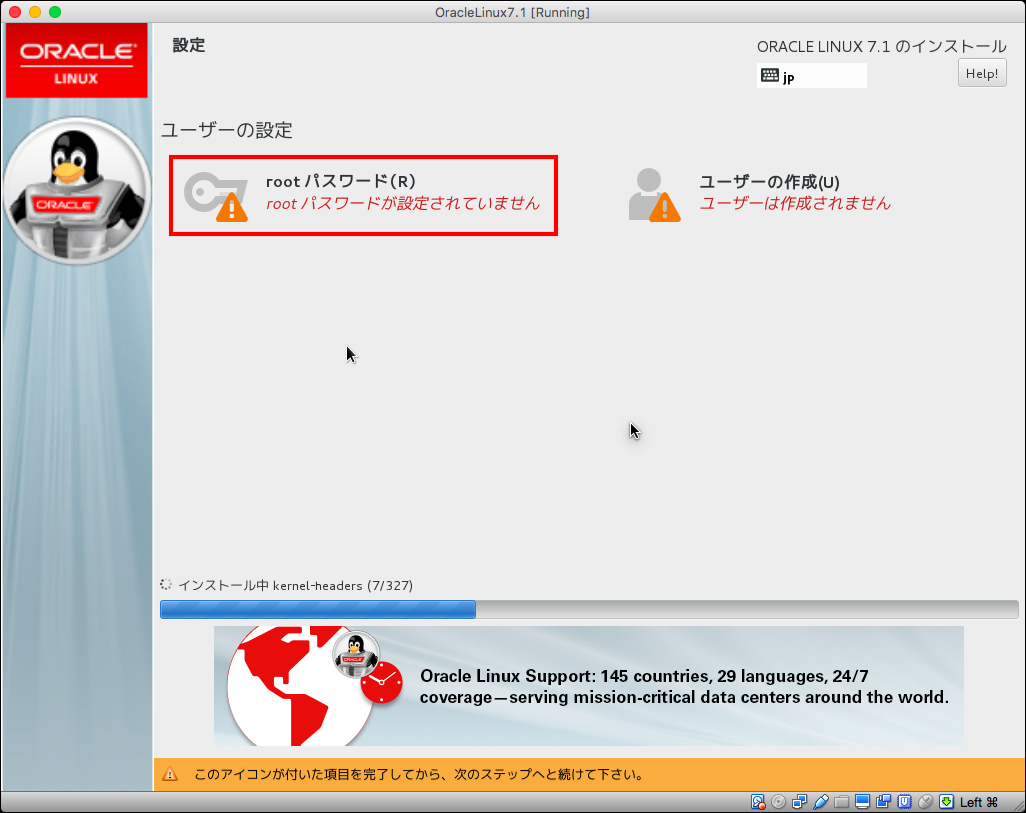Click the optical disc status icon
The width and height of the screenshot is (1026, 813).
778,802
